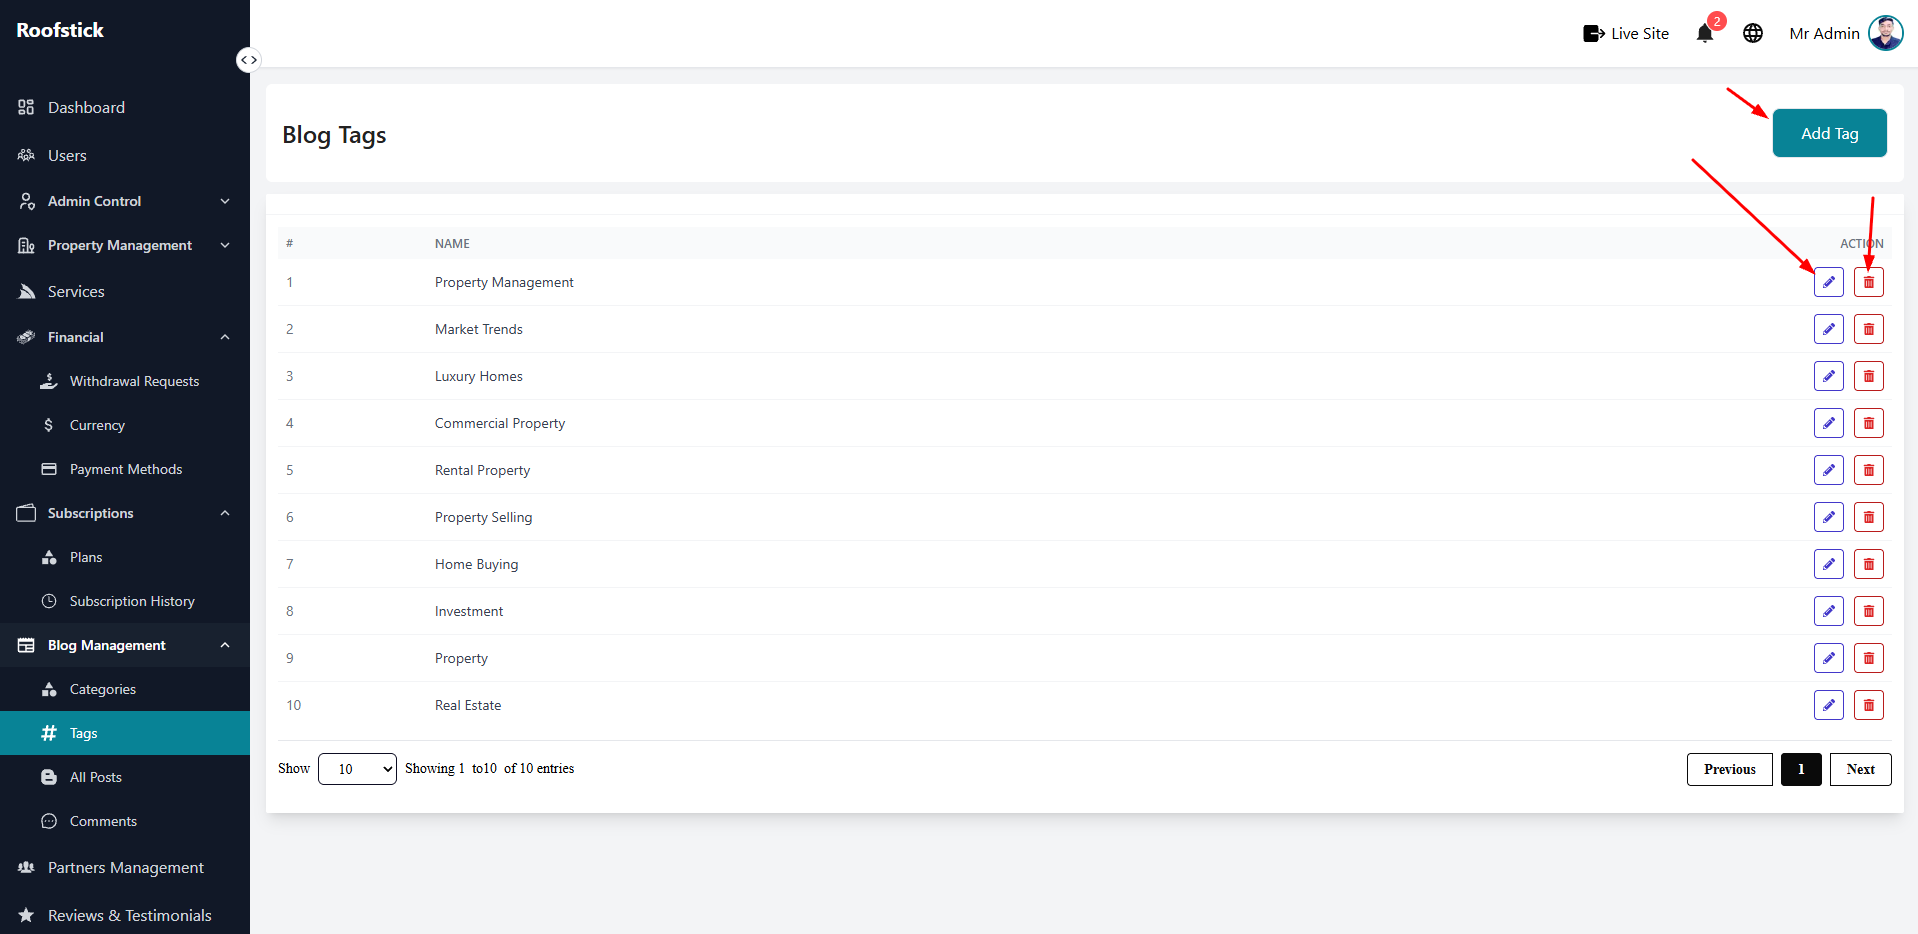Edit the Investment tag
1918x934 pixels.
coord(1828,611)
